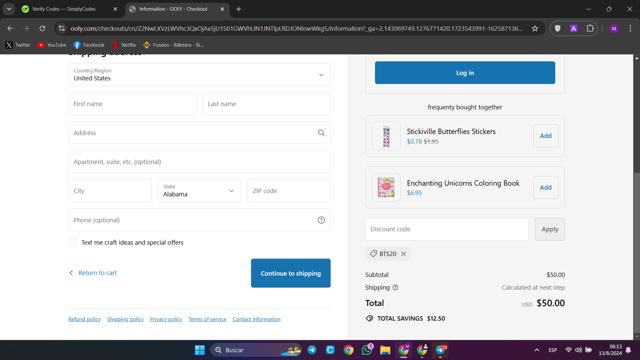Open Netflix bookmark
Viewport: 640px width, 360px height.
[124, 45]
